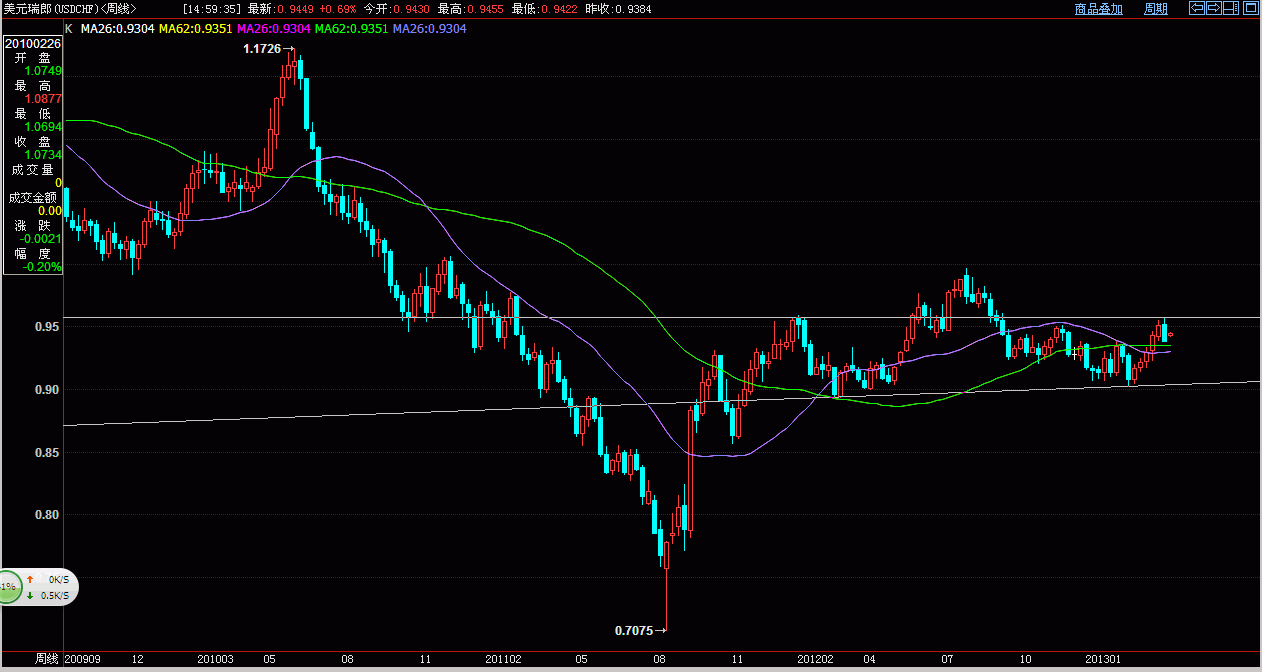The height and width of the screenshot is (672, 1262).
Task: Click the 1.1726 high price marker
Action: [263, 48]
